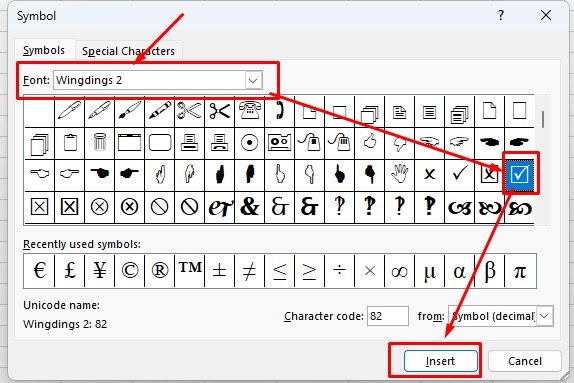Image resolution: width=574 pixels, height=383 pixels.
Task: Click the 'Recently used symbols:' label
Action: (x=82, y=244)
